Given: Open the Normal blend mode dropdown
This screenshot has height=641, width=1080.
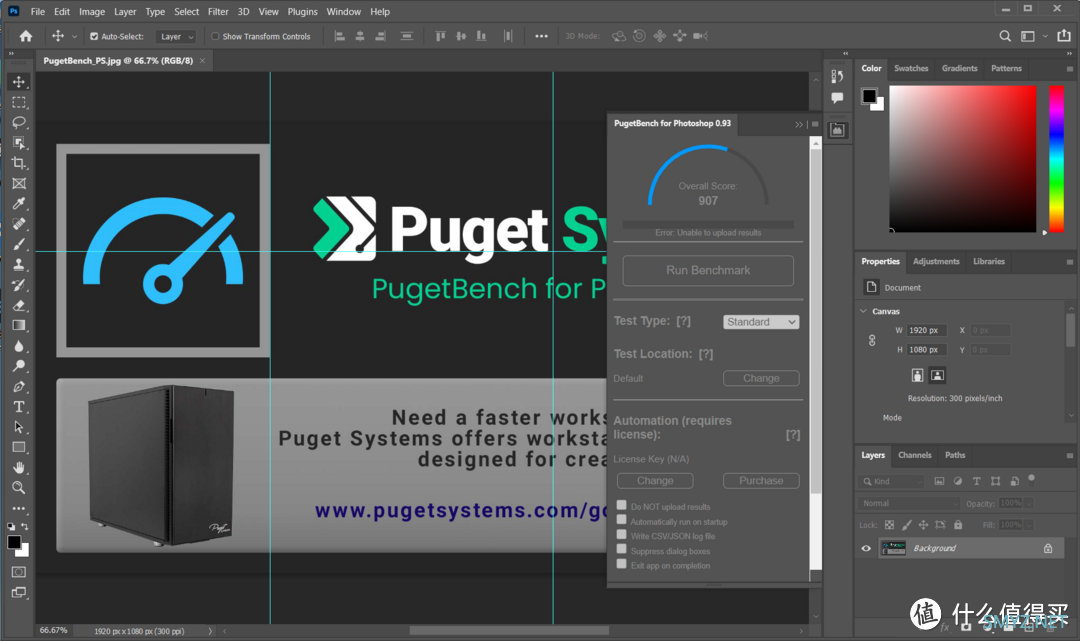Looking at the screenshot, I should [908, 503].
